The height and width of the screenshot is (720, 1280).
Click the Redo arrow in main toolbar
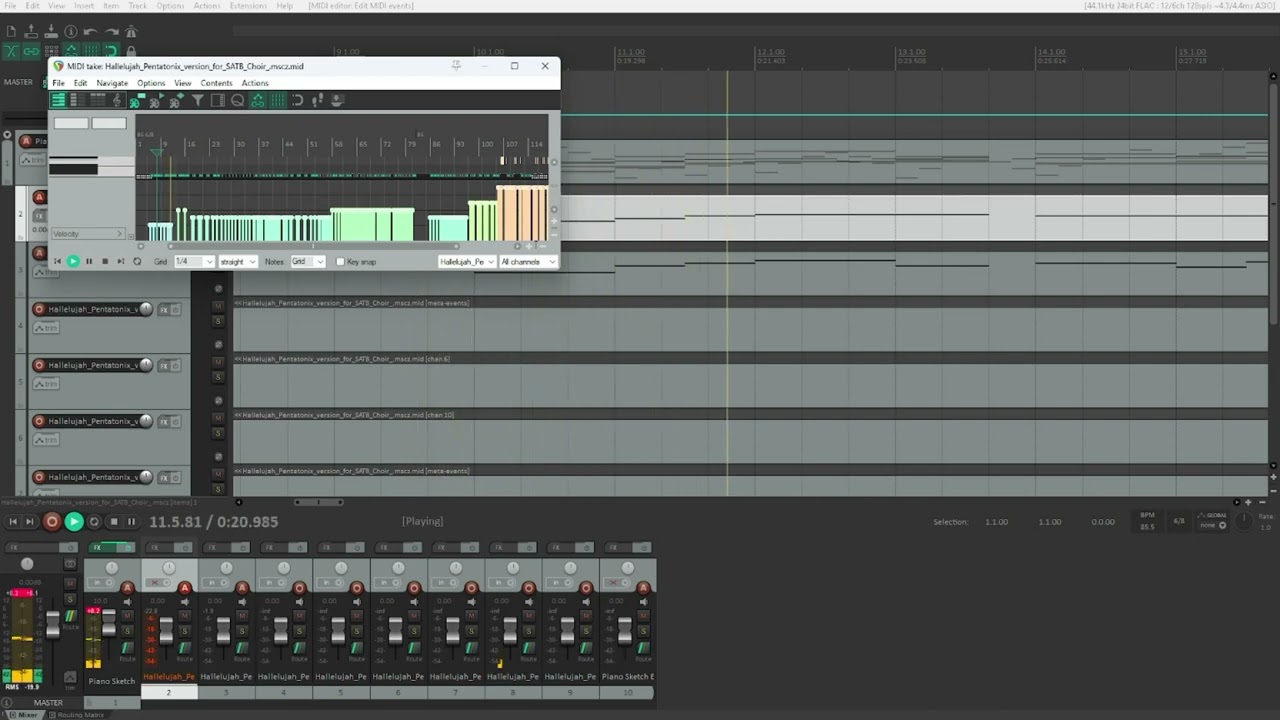111,32
